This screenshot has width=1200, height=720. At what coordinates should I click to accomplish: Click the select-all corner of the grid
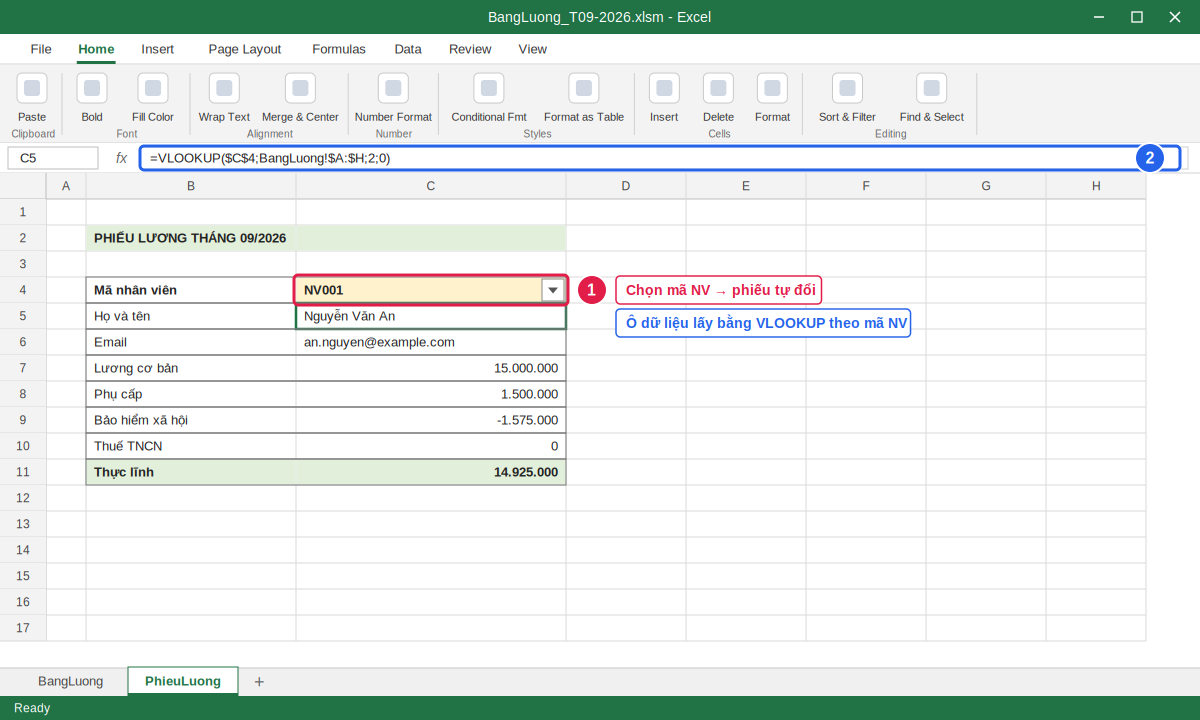tap(23, 186)
